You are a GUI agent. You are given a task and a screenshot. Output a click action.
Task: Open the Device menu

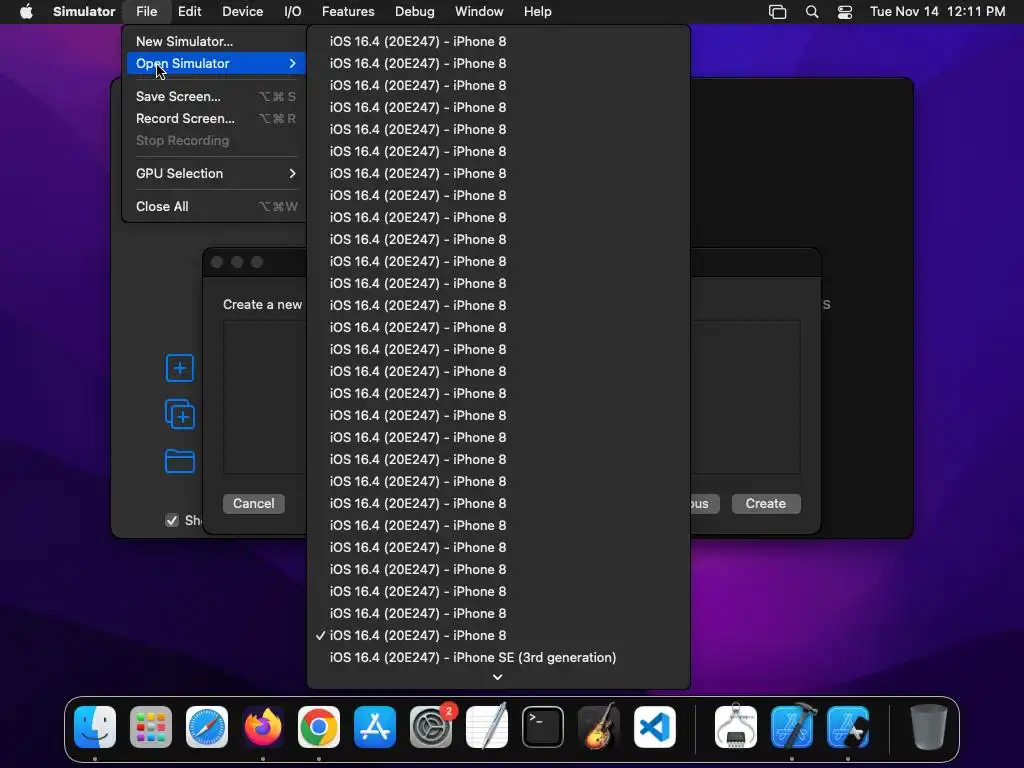(242, 12)
